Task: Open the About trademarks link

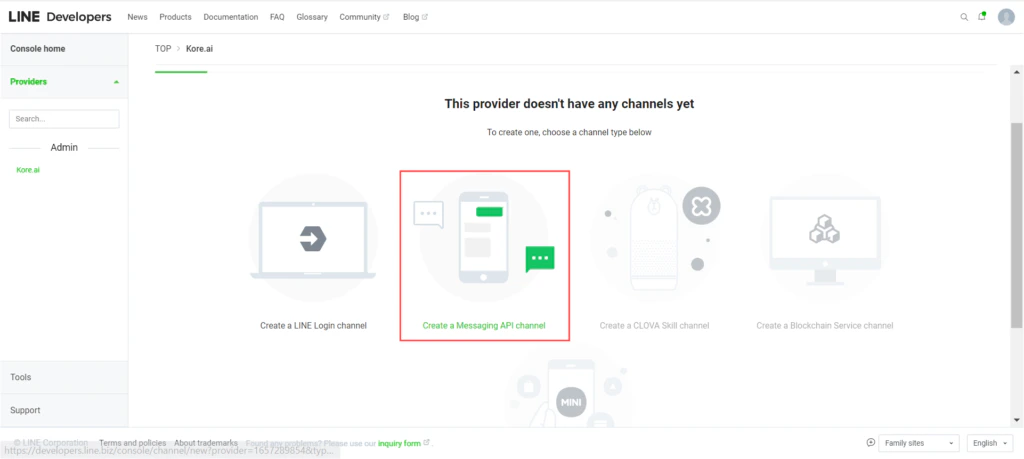Action: [206, 443]
